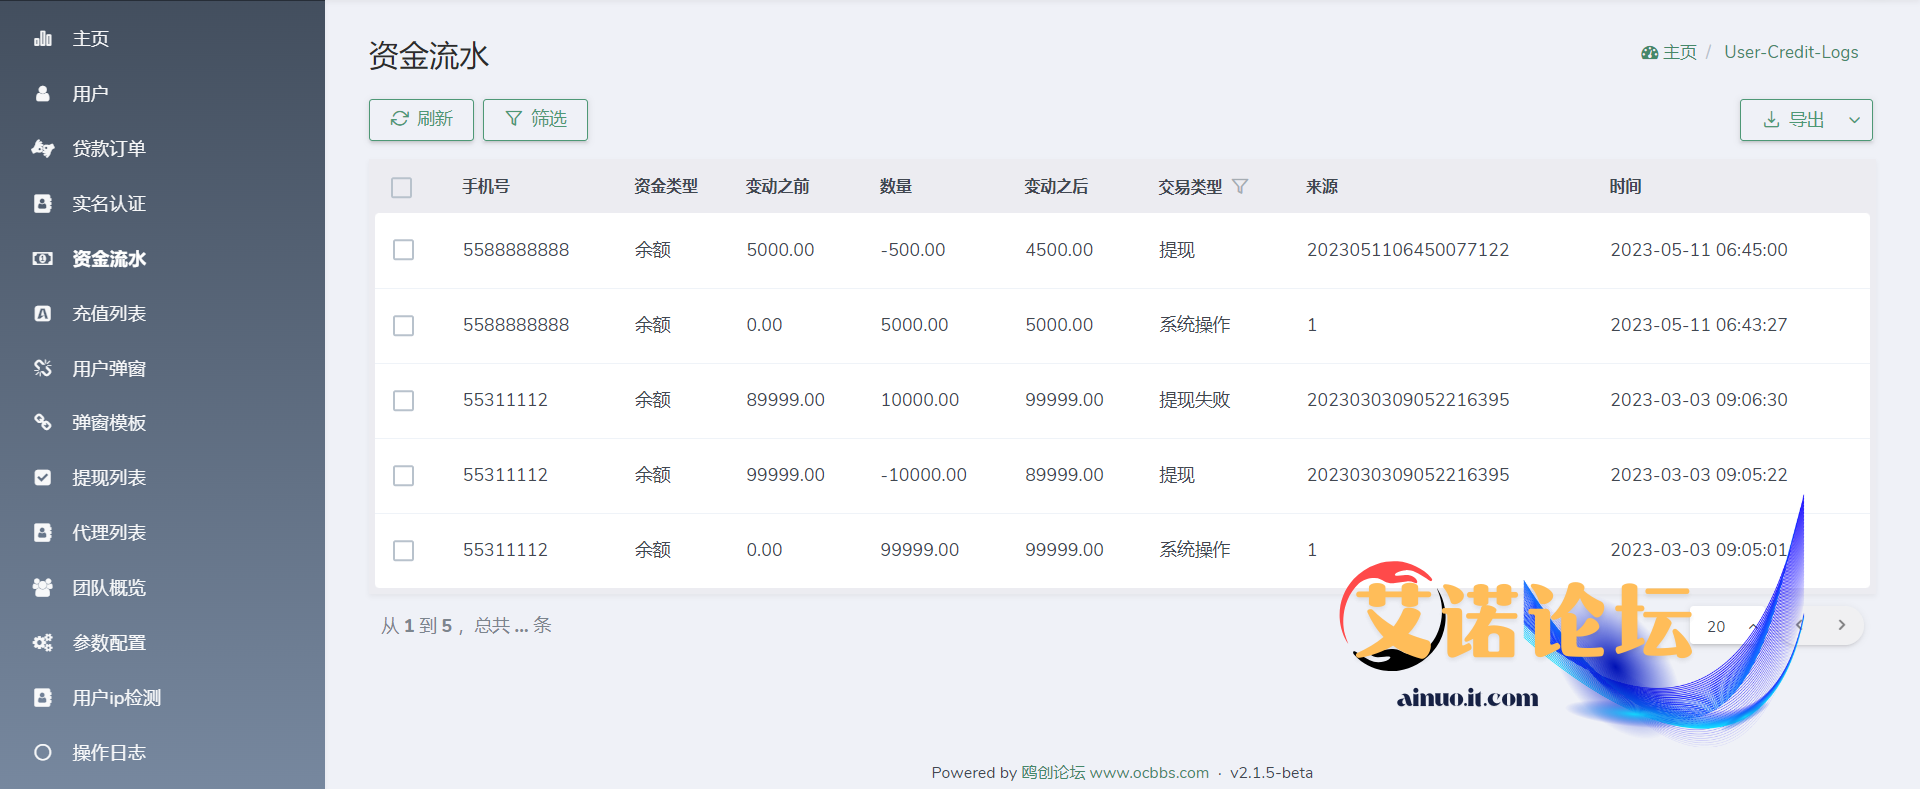Click the 资金类型 column header

(x=666, y=187)
